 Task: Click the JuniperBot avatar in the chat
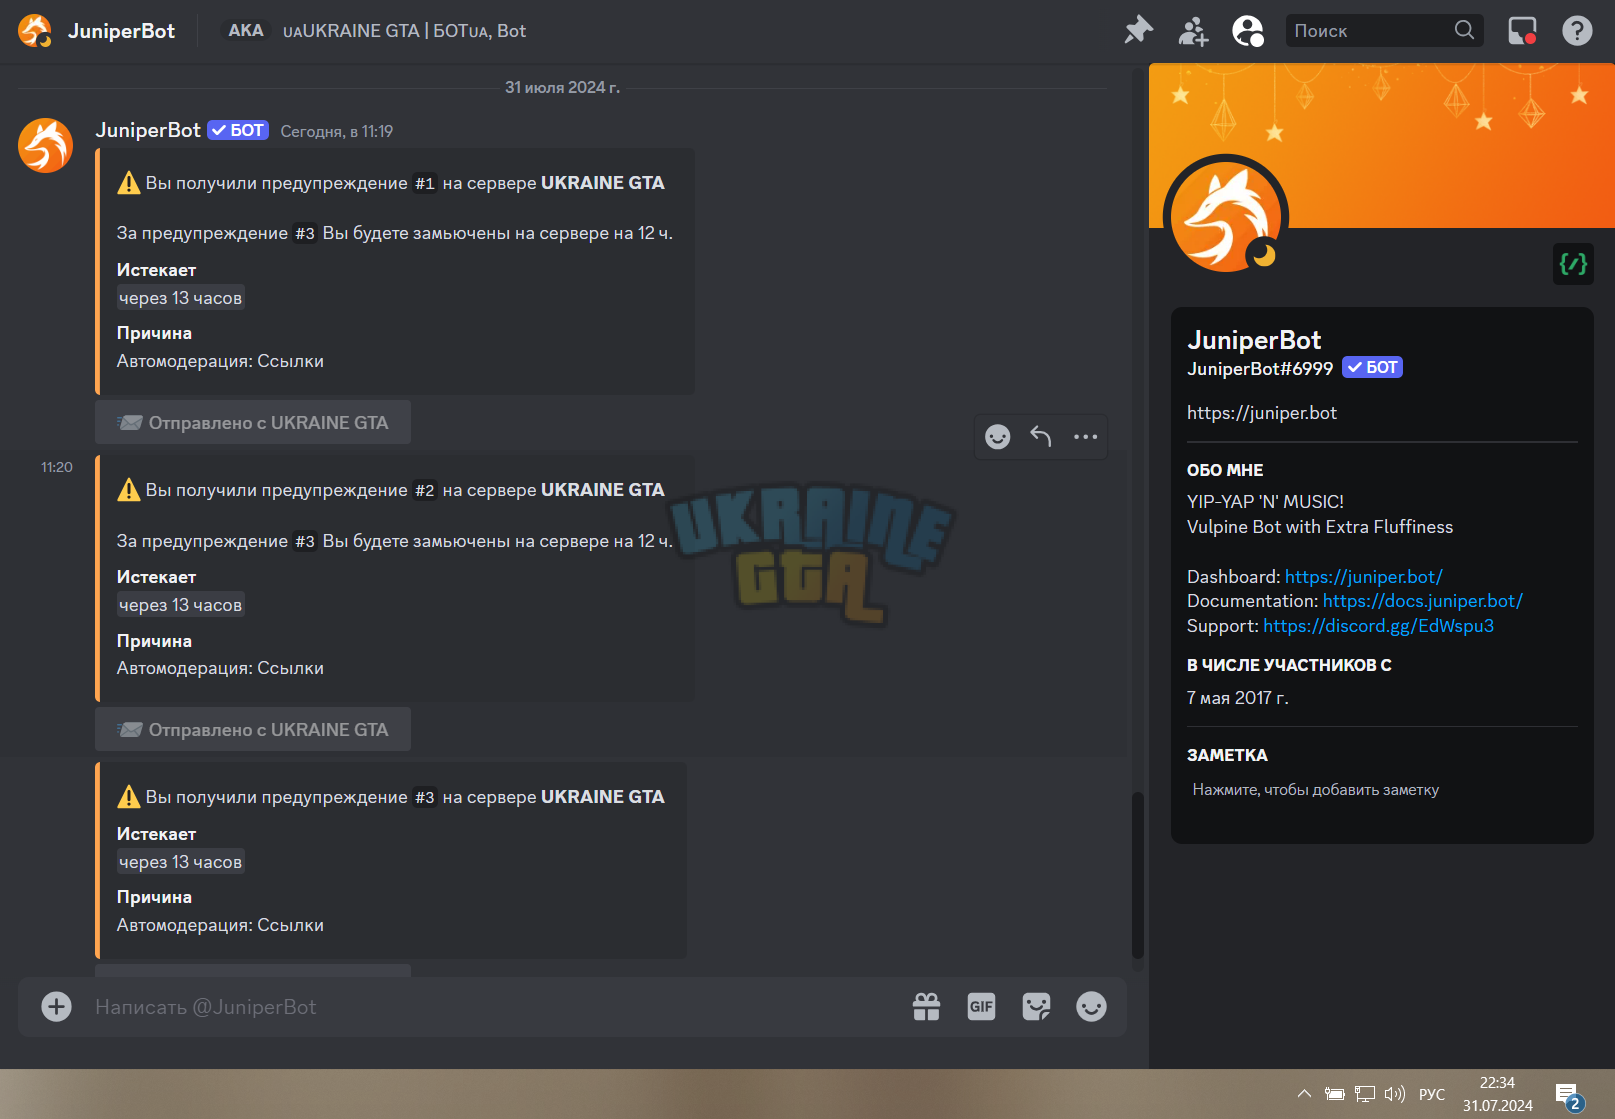[45, 145]
